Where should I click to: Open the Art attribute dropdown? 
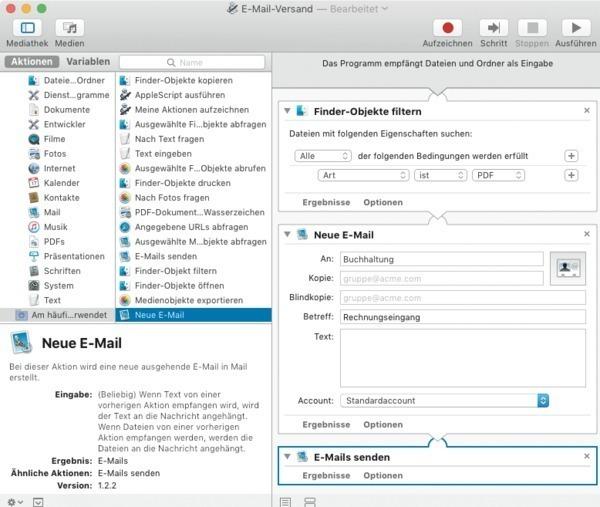[364, 175]
